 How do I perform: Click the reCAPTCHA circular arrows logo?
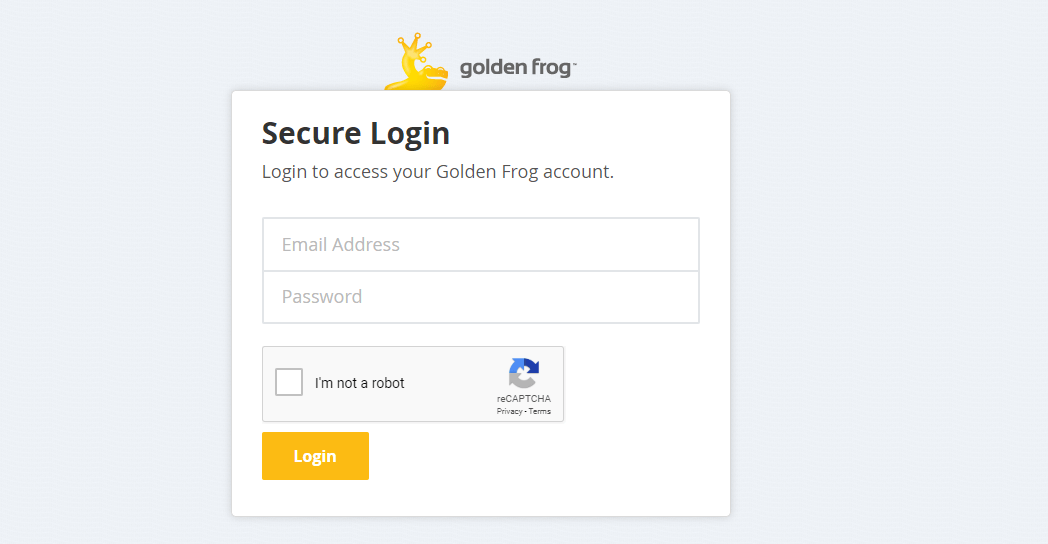click(x=524, y=373)
